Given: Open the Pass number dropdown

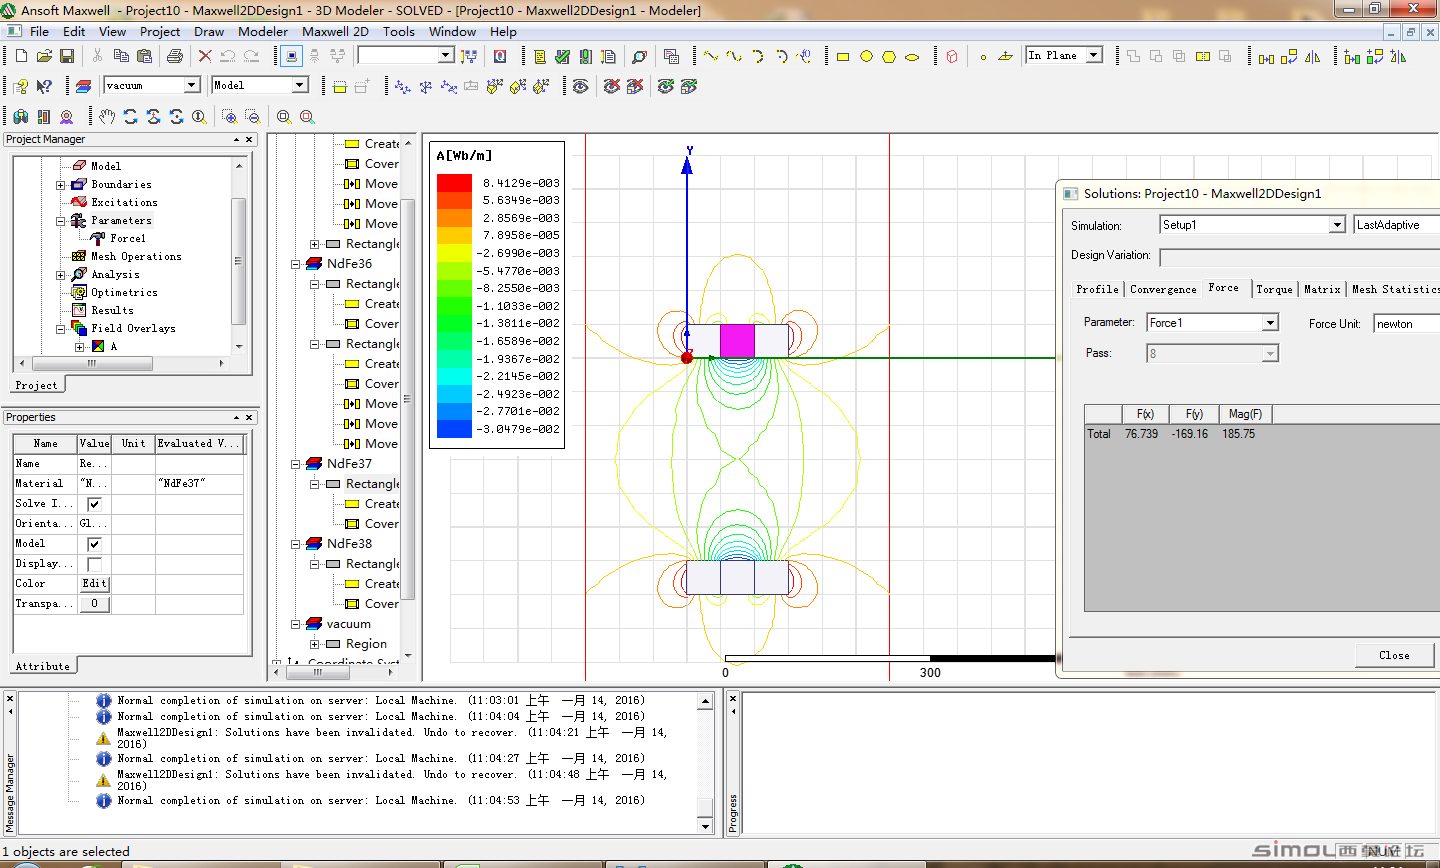Looking at the screenshot, I should pyautogui.click(x=1270, y=353).
